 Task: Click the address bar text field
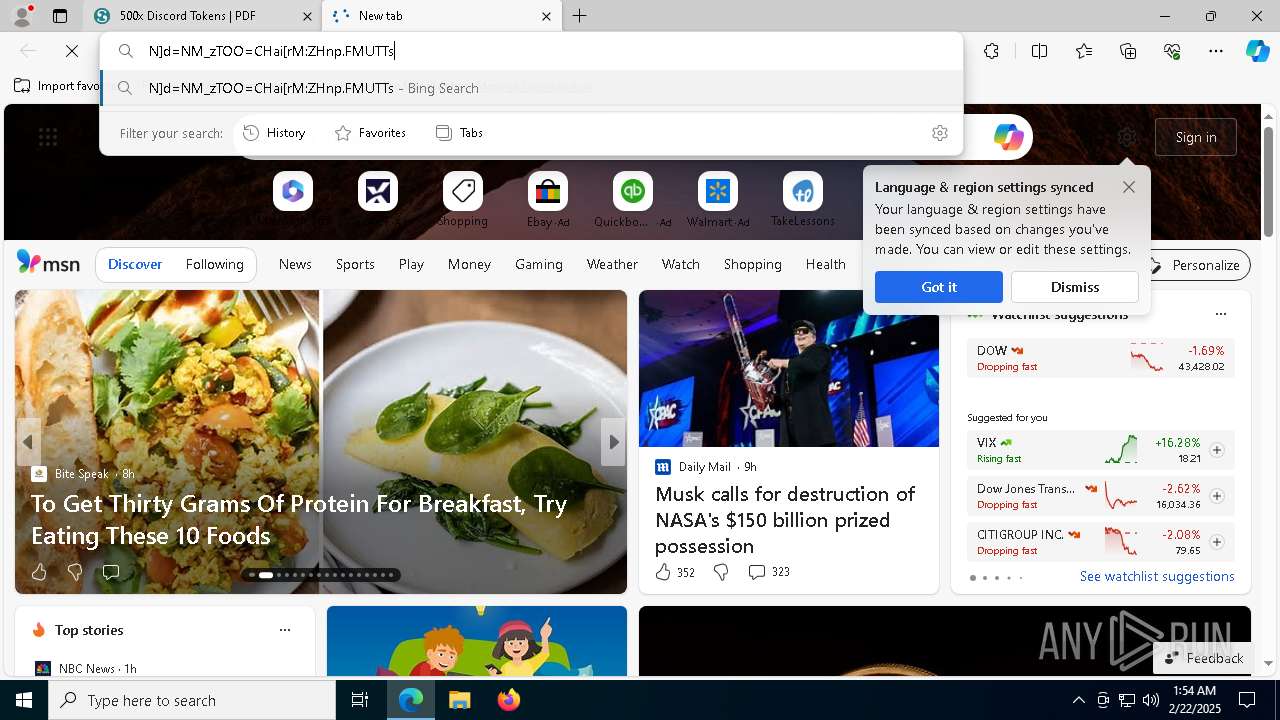click(530, 51)
